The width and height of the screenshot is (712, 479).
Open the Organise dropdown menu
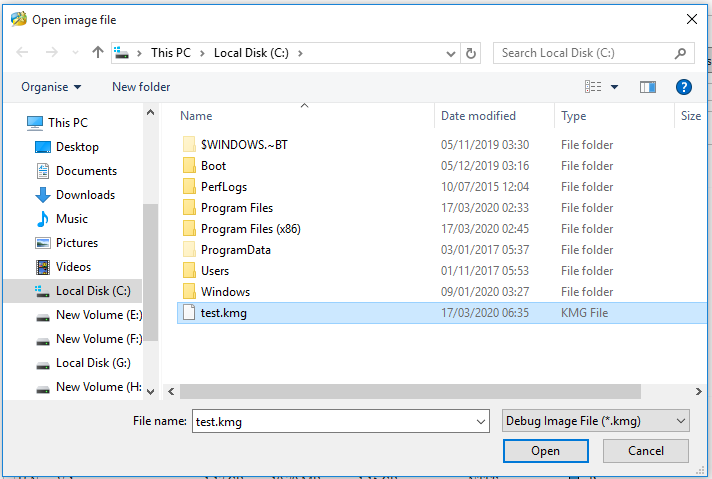coord(51,87)
